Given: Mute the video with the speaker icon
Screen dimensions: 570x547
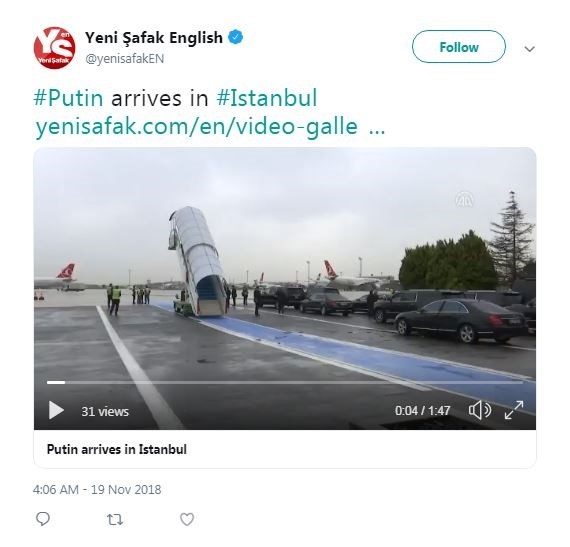Looking at the screenshot, I should pos(480,410).
